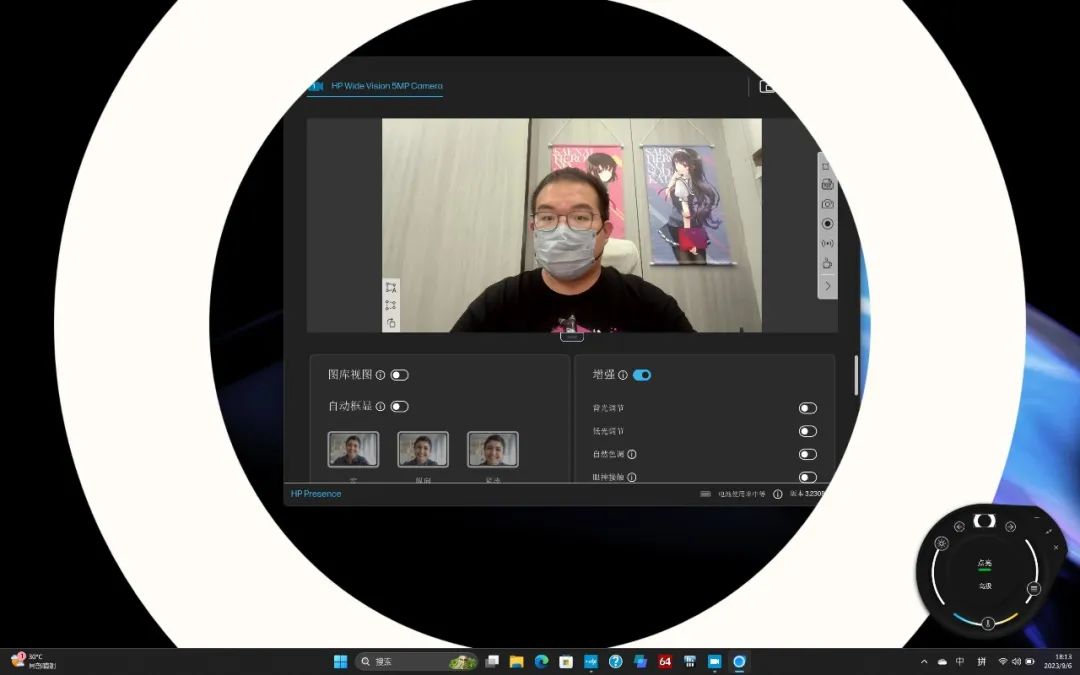Click the pin icon on light dial
This screenshot has height=675, width=1080.
[x=1048, y=532]
